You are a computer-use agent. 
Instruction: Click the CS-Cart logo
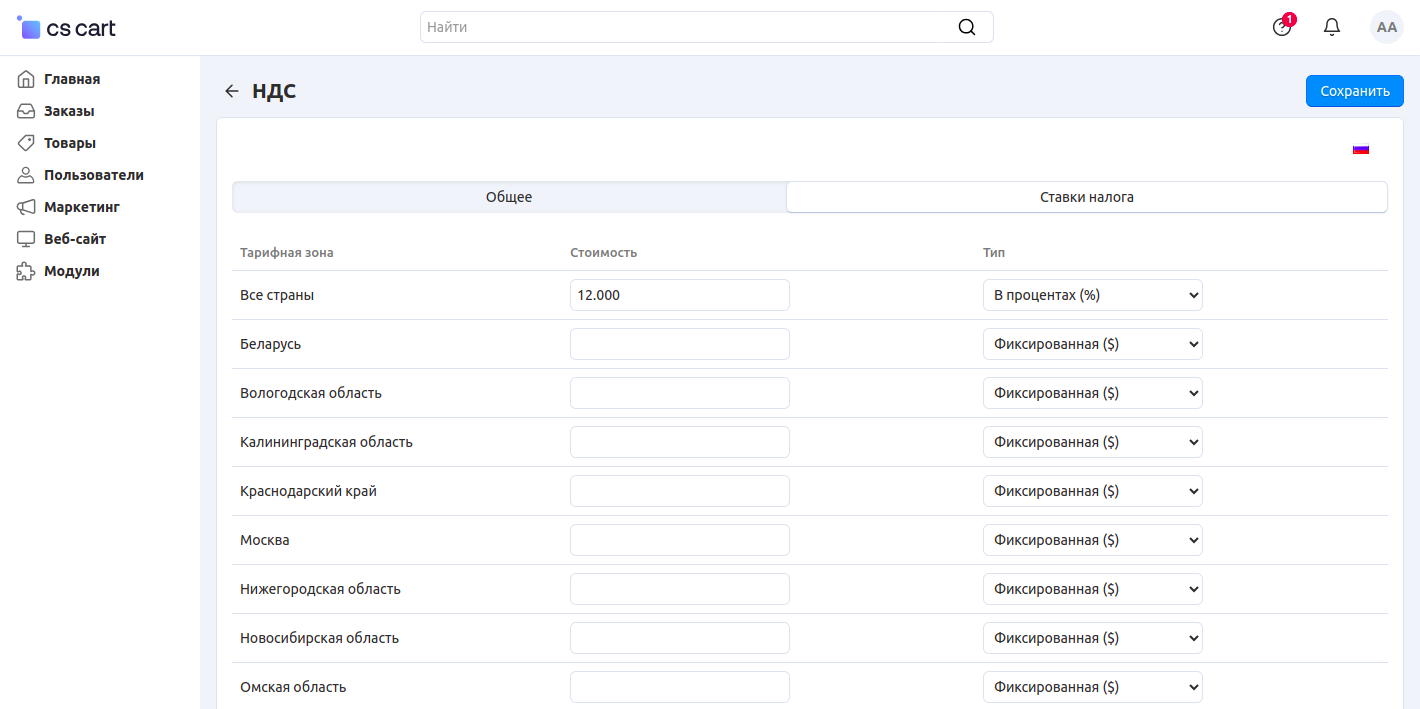[x=67, y=28]
